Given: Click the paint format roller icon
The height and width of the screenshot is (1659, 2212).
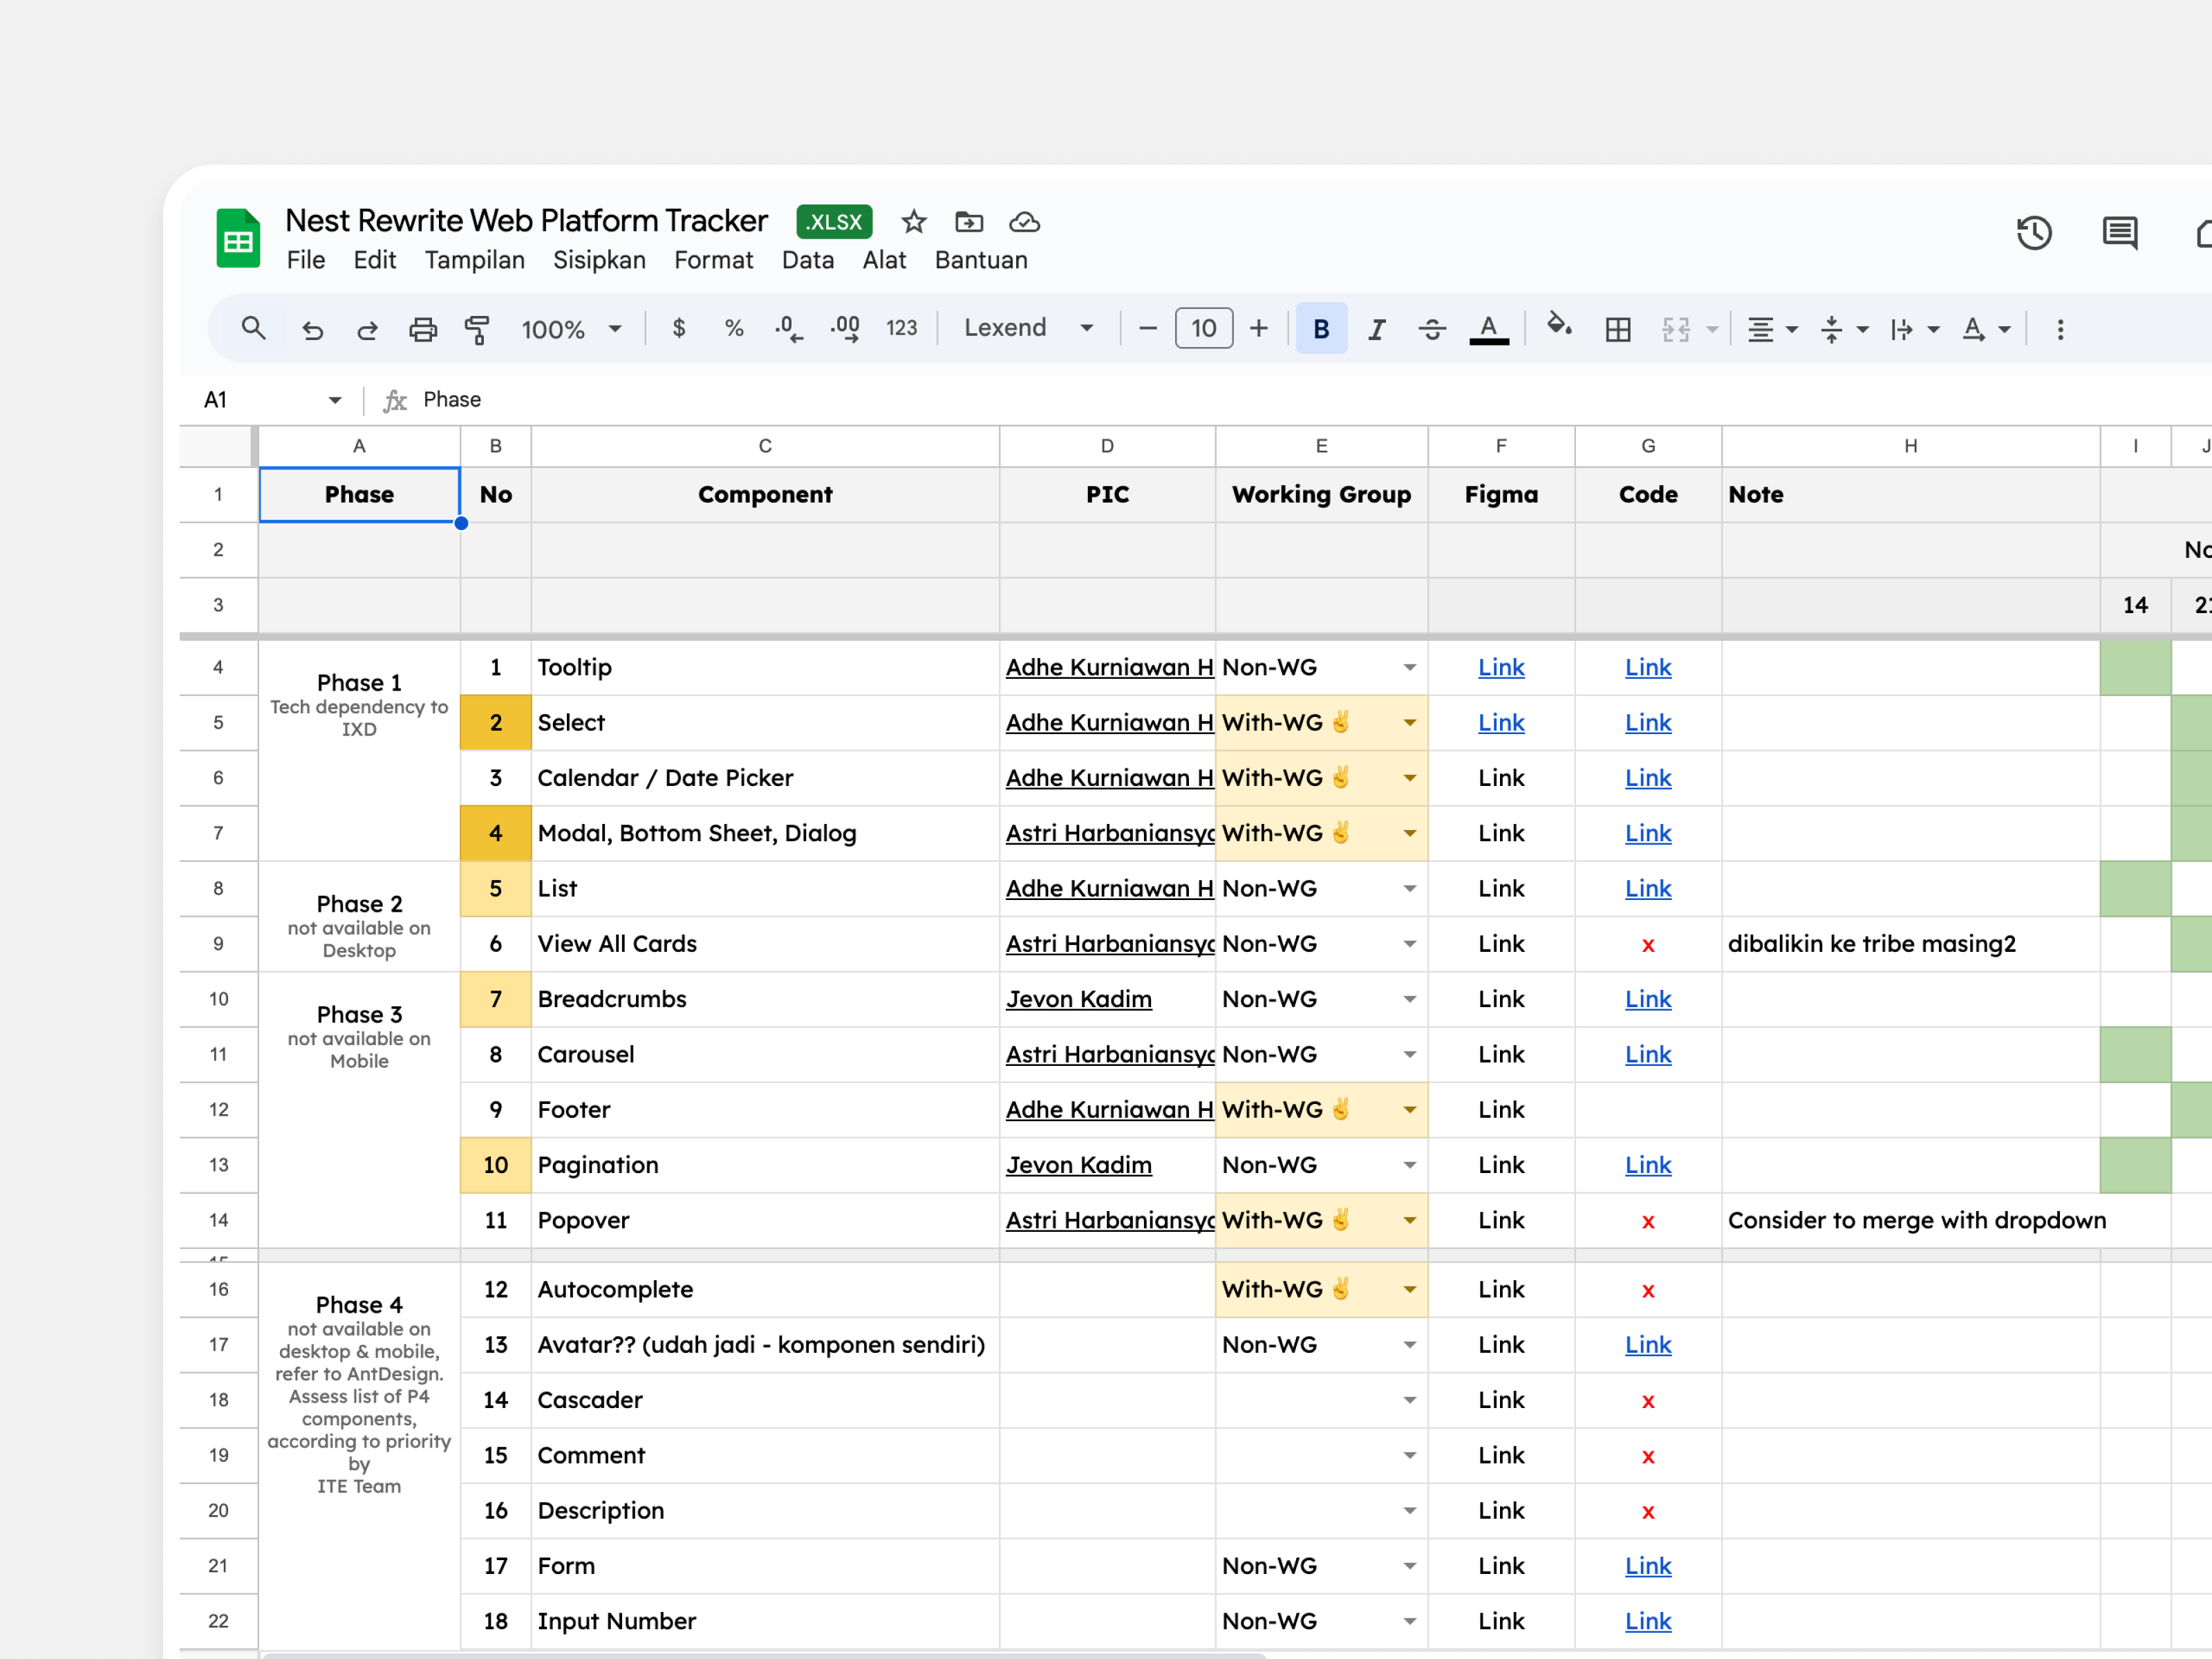Looking at the screenshot, I should 477,329.
